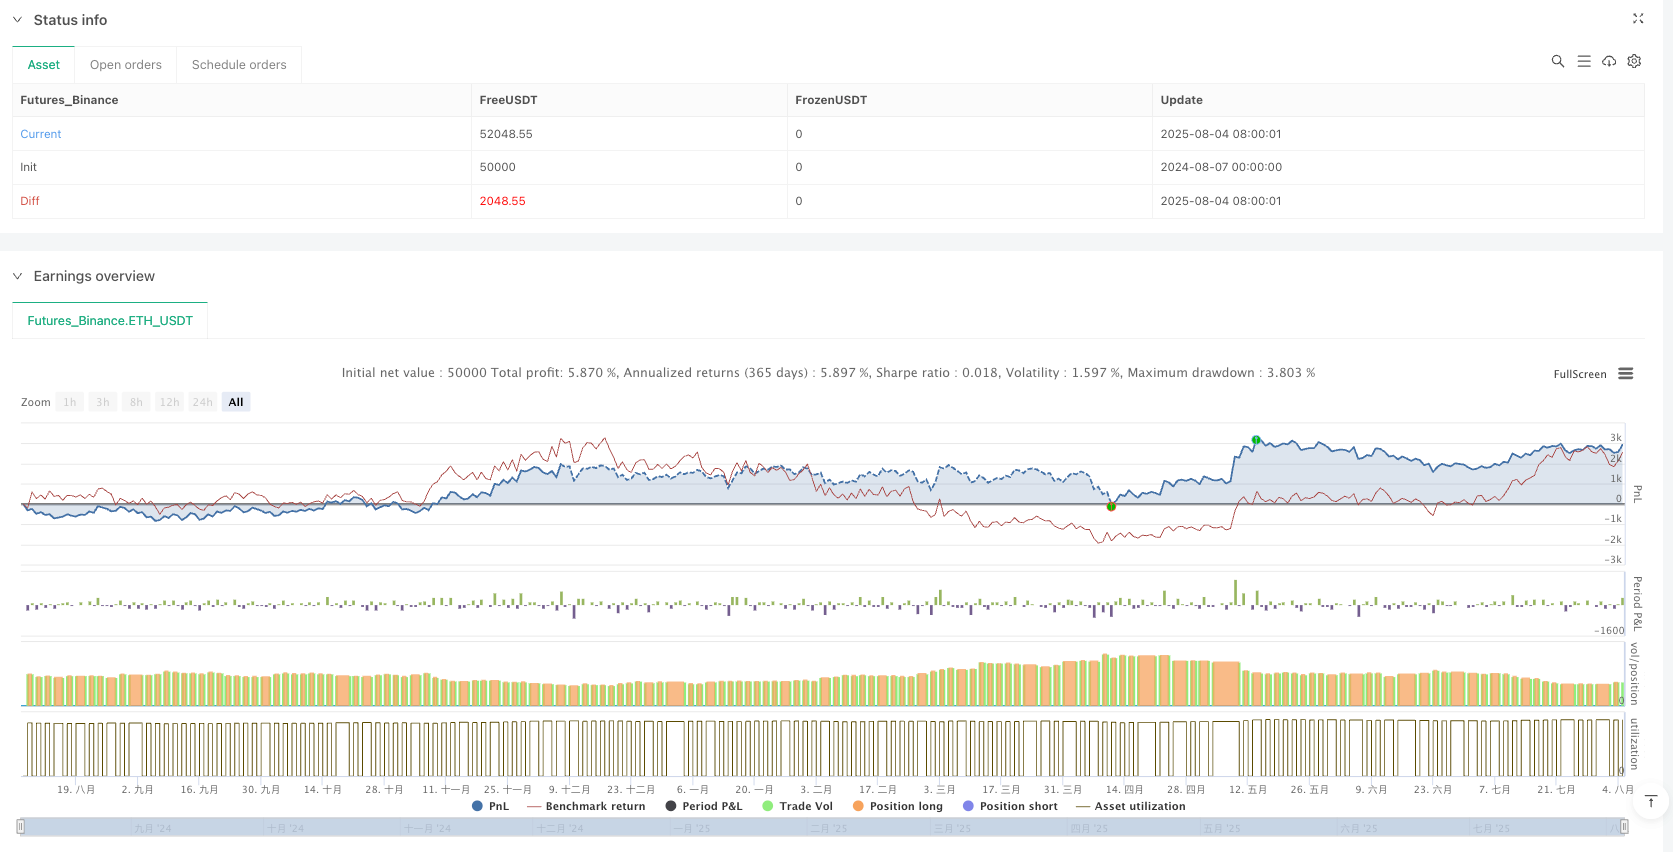Open the settings gear above the table
This screenshot has width=1673, height=852.
click(1634, 61)
